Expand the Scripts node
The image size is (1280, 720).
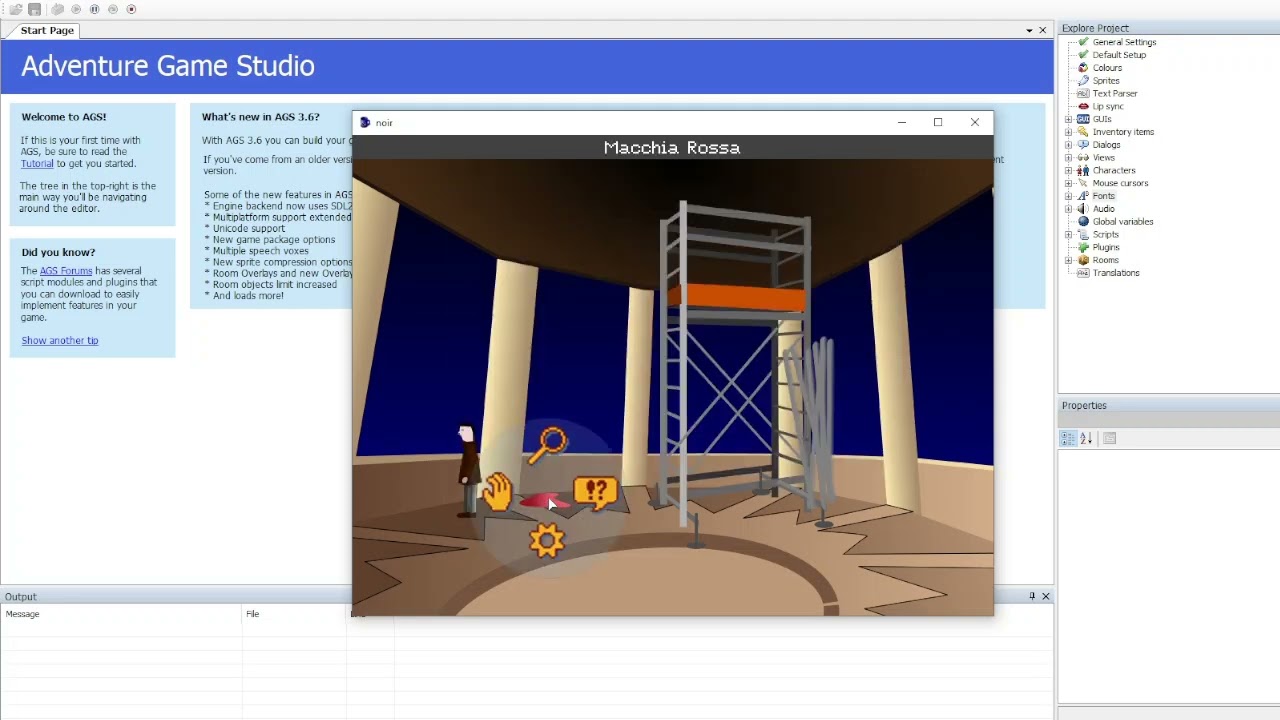coord(1068,235)
